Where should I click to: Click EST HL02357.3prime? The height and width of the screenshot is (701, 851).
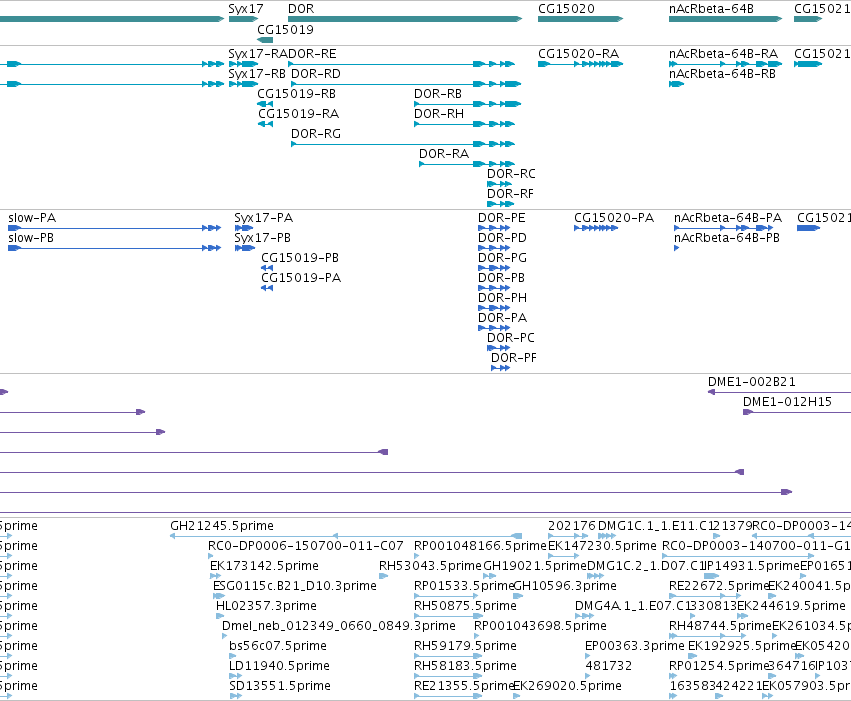(266, 607)
